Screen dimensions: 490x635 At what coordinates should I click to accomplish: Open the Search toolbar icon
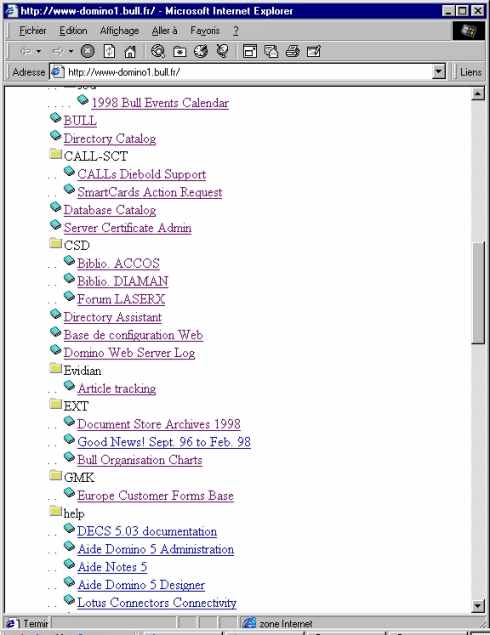coord(158,51)
